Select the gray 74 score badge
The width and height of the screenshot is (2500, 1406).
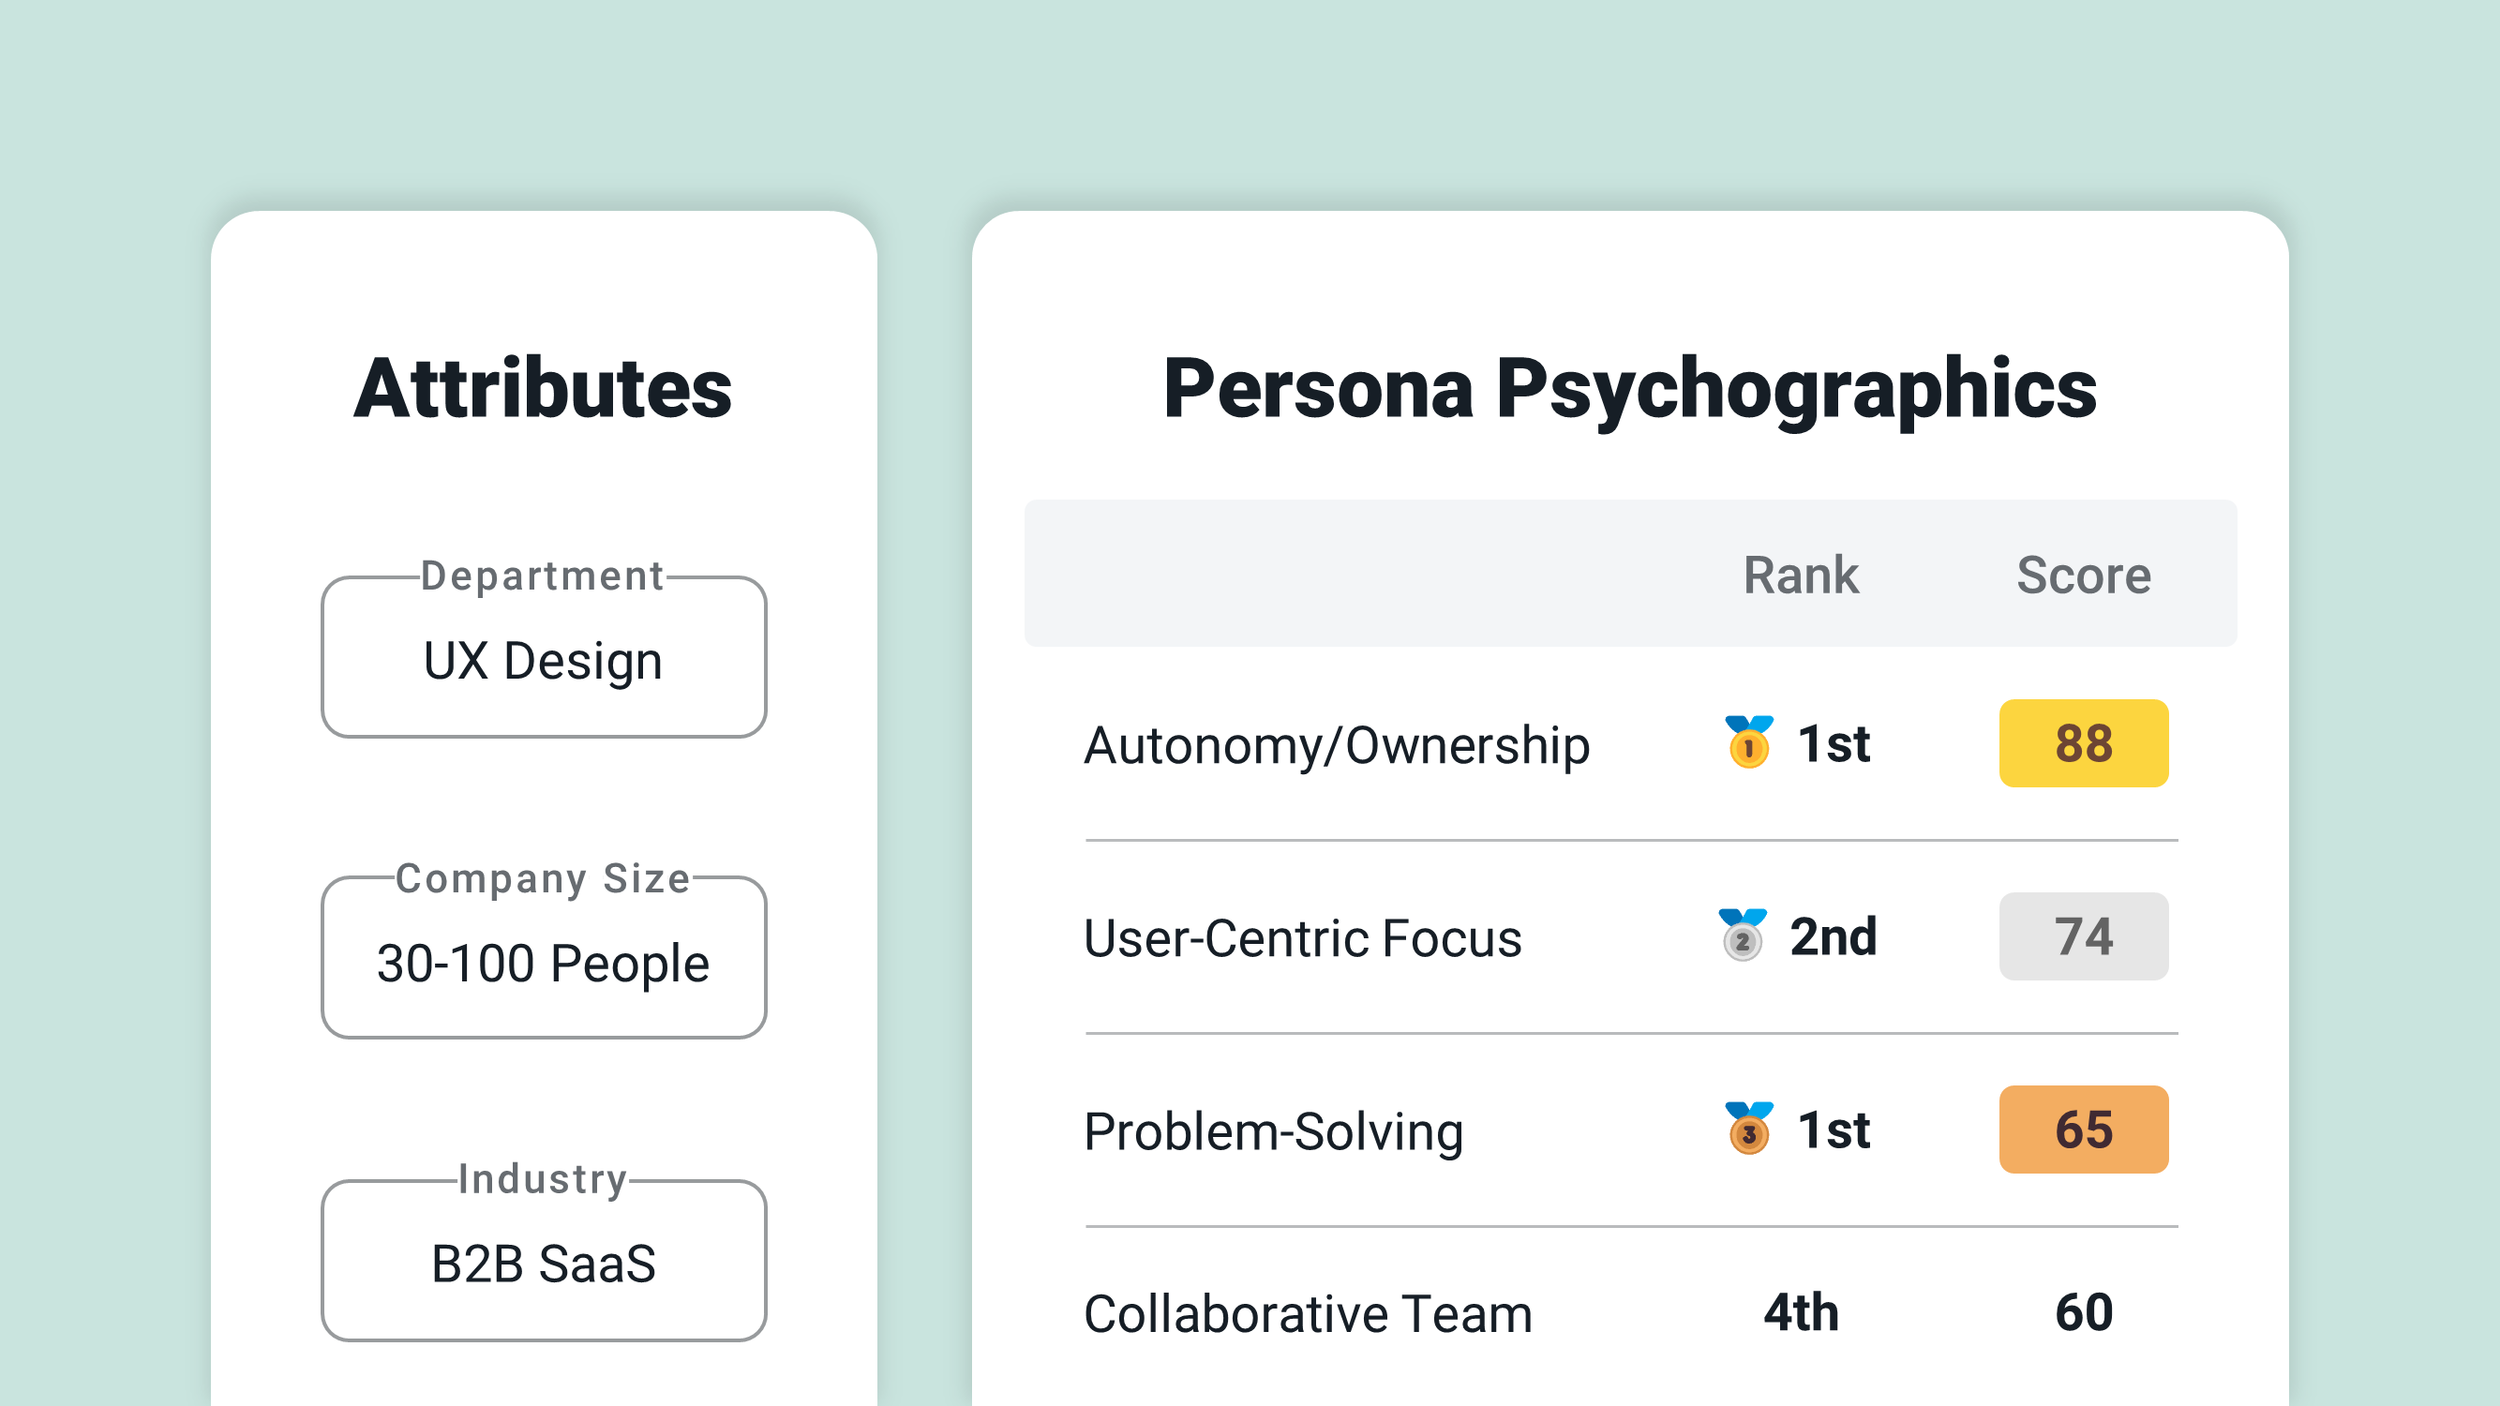(x=2084, y=936)
